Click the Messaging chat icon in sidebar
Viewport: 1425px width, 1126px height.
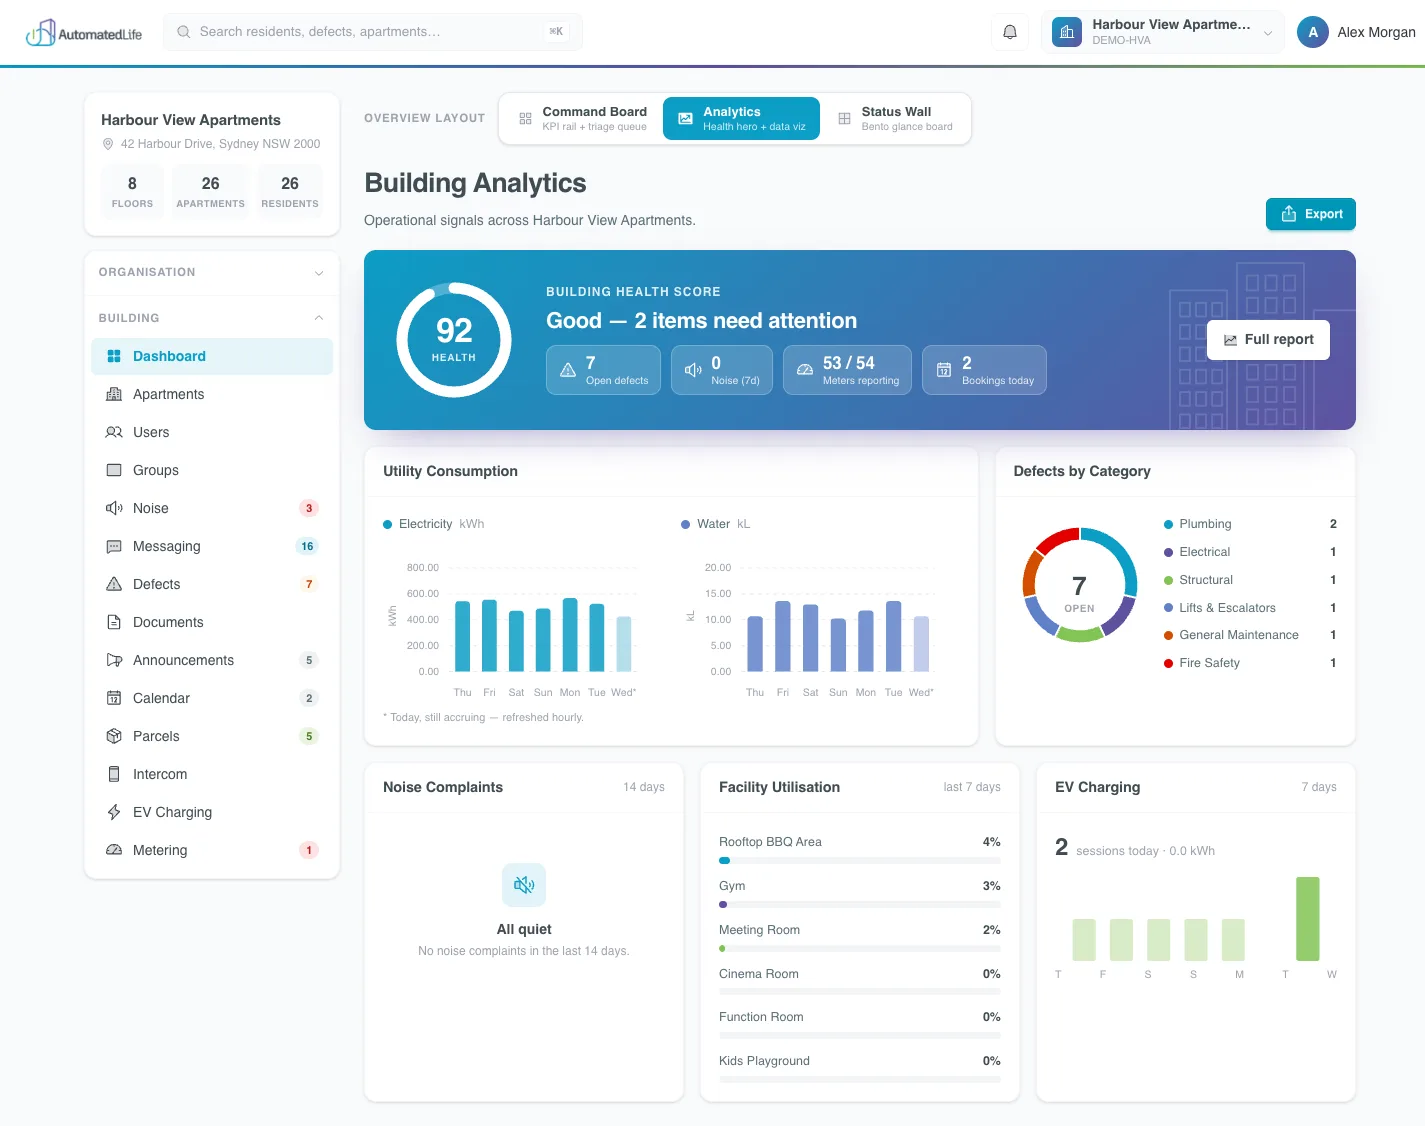[114, 546]
